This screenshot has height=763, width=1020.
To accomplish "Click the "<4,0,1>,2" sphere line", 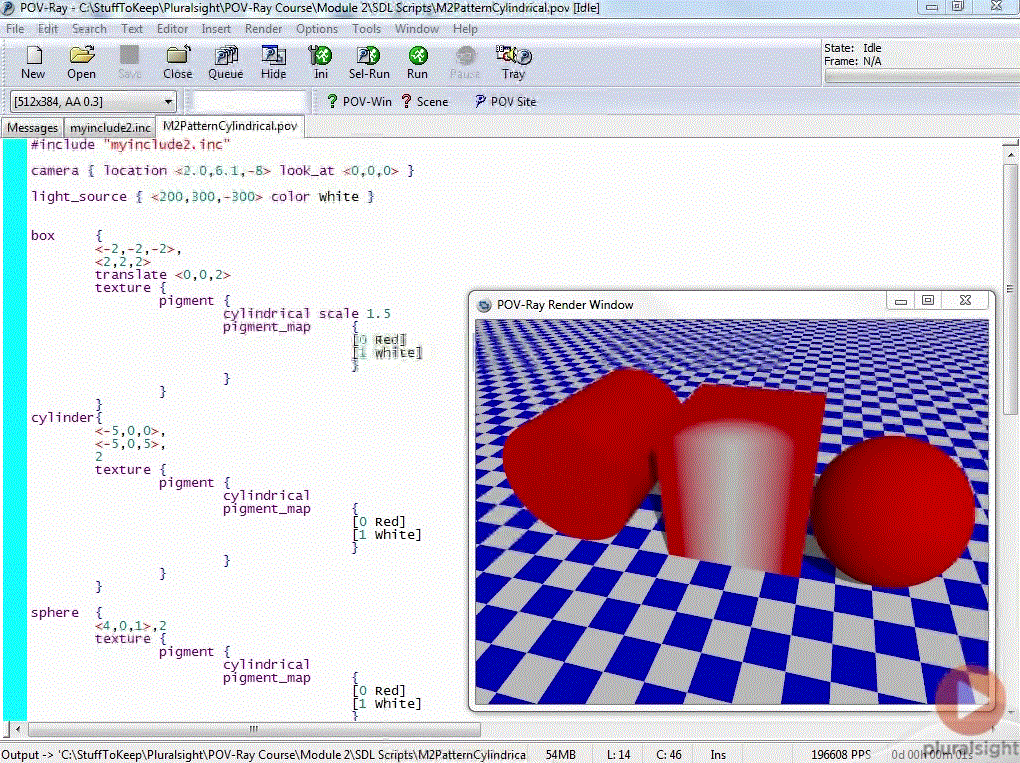I will click(131, 626).
